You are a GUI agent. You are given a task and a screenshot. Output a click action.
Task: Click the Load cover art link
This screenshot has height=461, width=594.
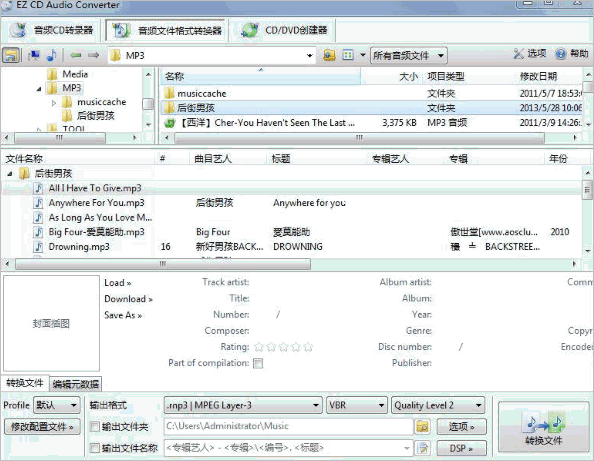(x=118, y=283)
